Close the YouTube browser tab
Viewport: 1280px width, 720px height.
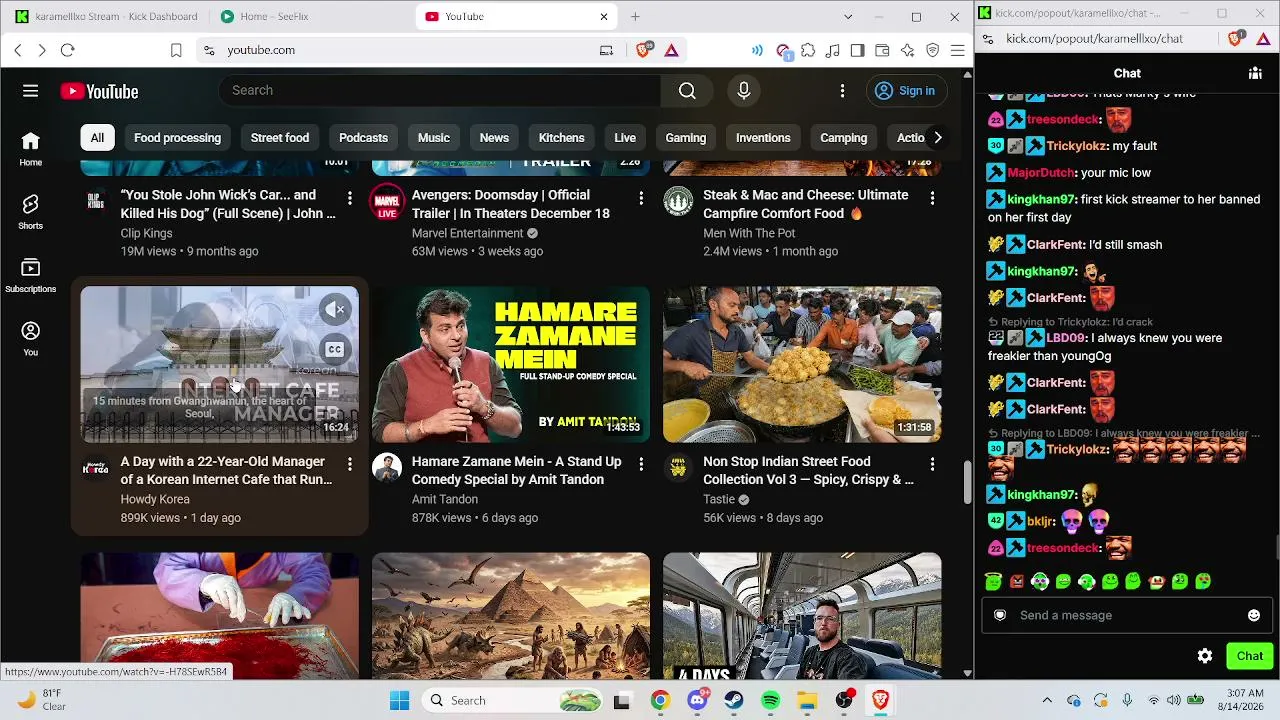[604, 17]
